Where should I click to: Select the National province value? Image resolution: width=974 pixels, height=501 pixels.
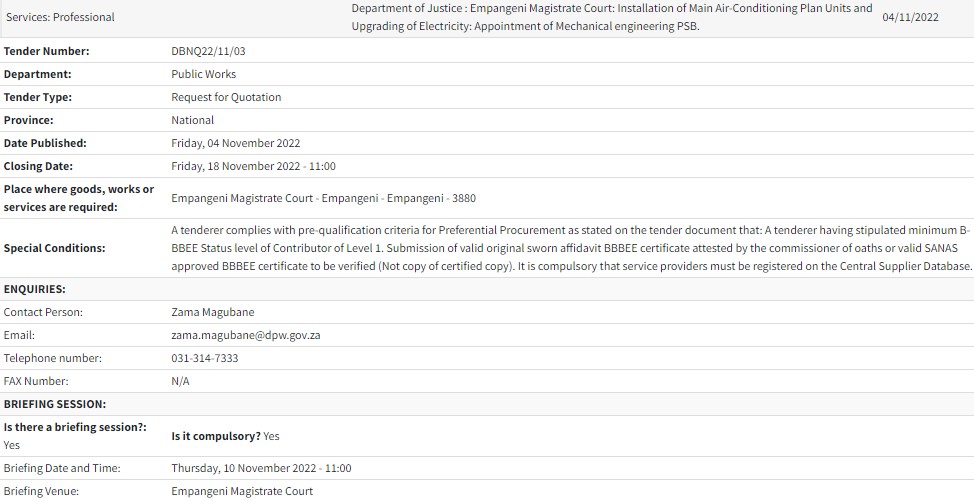[192, 120]
